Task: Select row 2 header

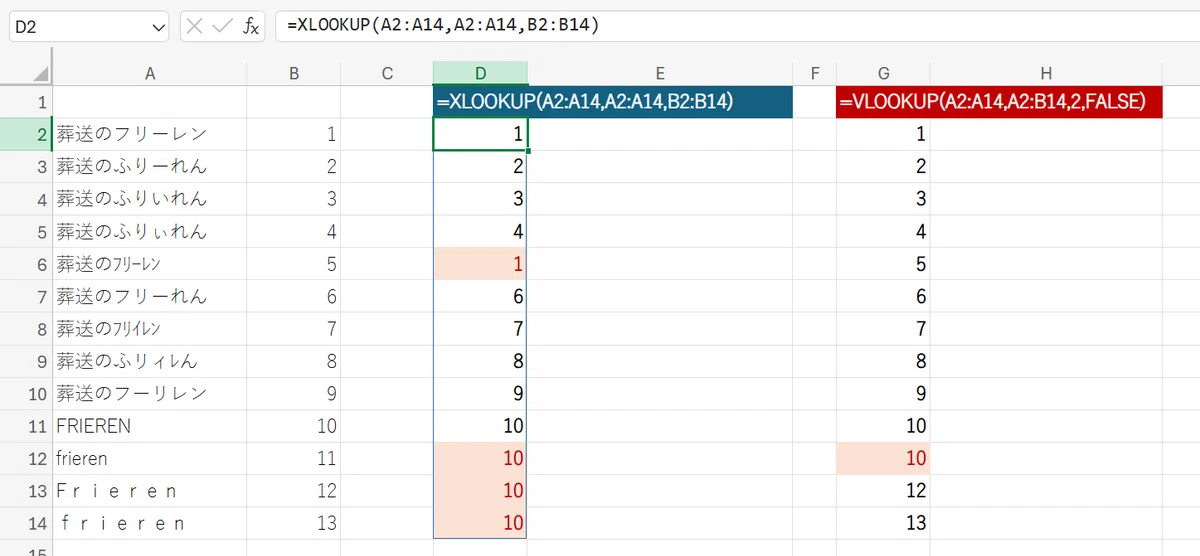Action: 26,134
